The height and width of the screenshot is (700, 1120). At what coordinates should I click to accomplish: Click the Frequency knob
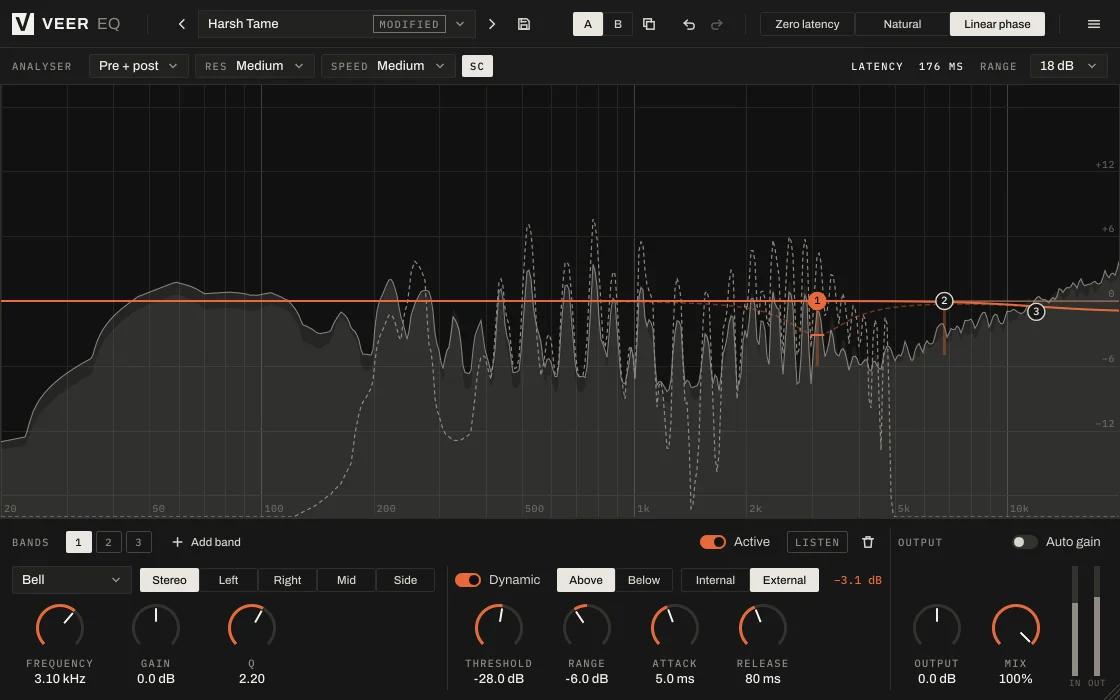[60, 627]
